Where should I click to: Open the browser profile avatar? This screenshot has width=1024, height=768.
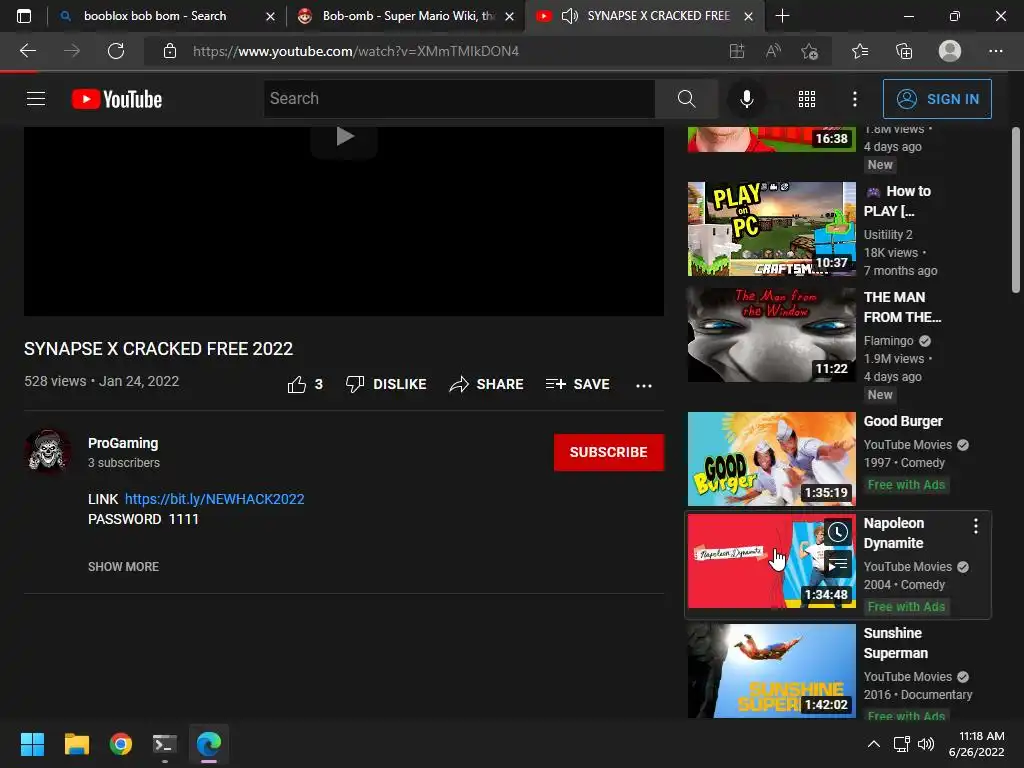pos(950,51)
